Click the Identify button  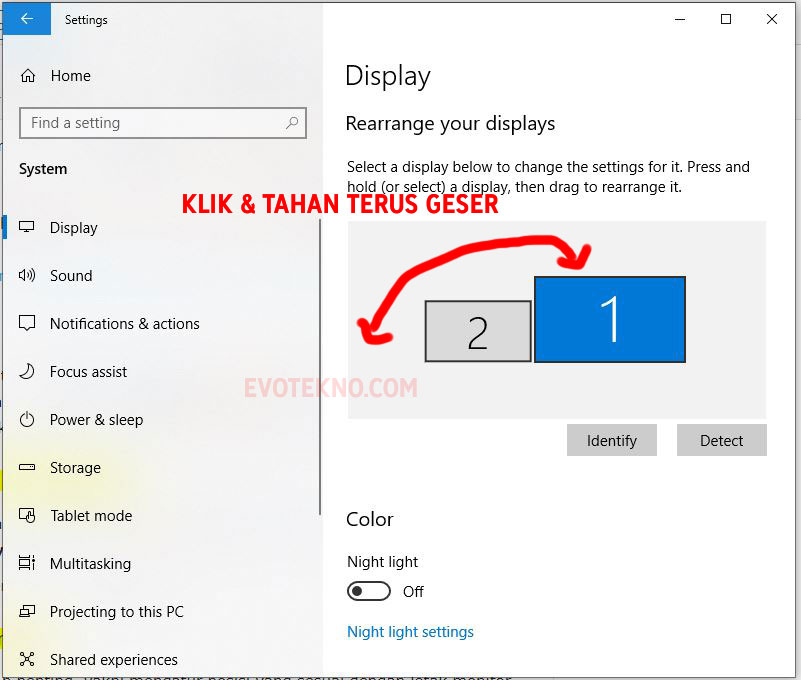coord(611,440)
